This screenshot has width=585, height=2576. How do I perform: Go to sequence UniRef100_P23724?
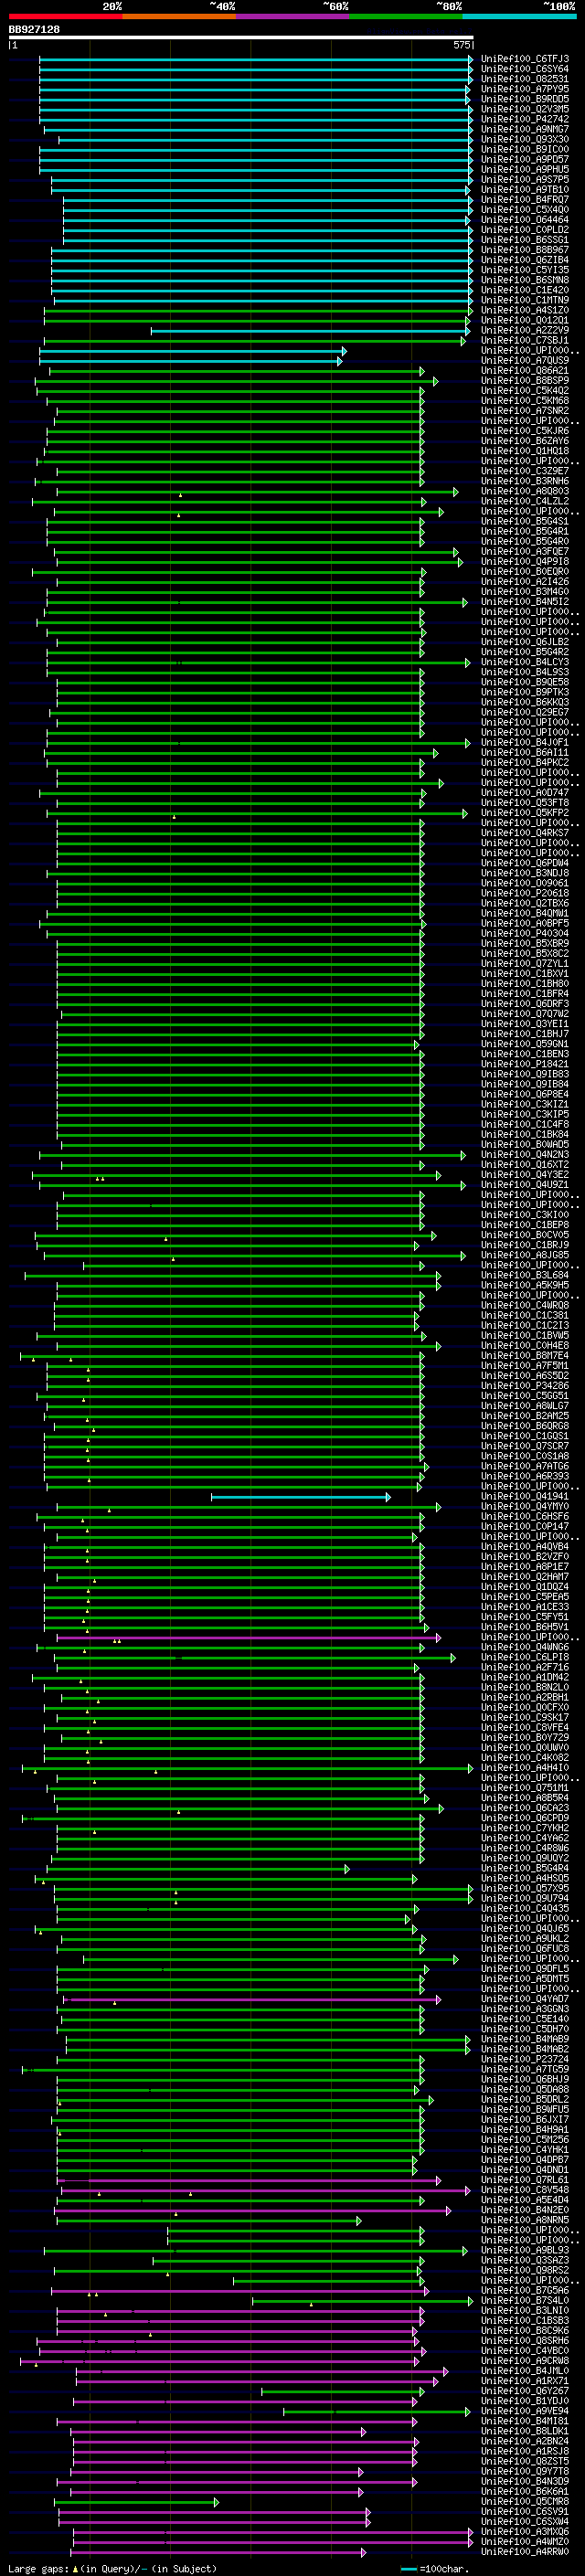(525, 2059)
